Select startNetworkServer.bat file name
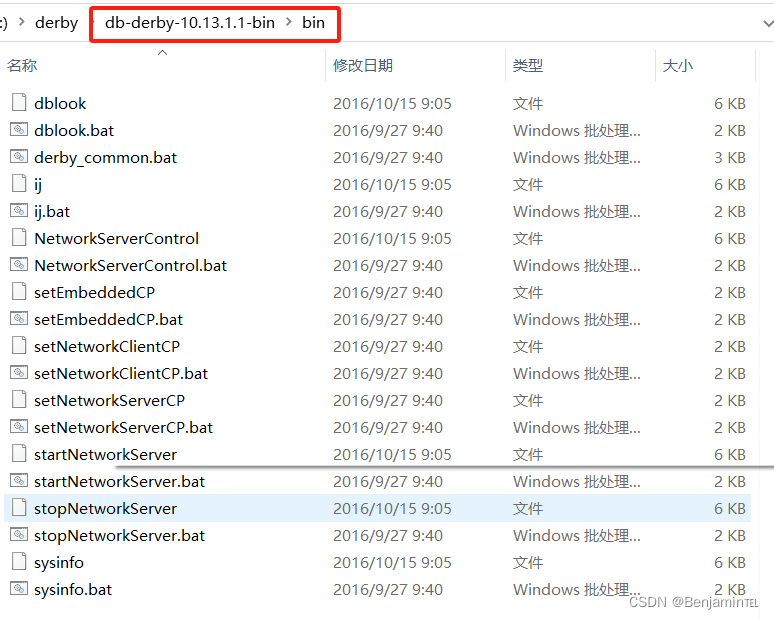Viewport: 774px width, 619px height. (x=119, y=482)
